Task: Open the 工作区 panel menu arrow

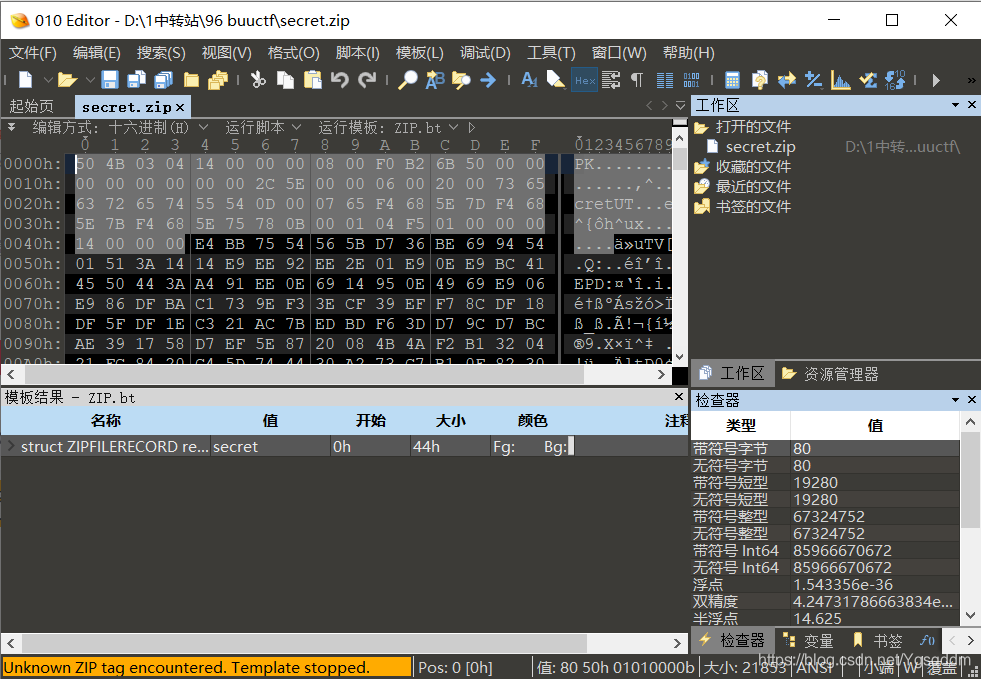Action: pos(955,105)
